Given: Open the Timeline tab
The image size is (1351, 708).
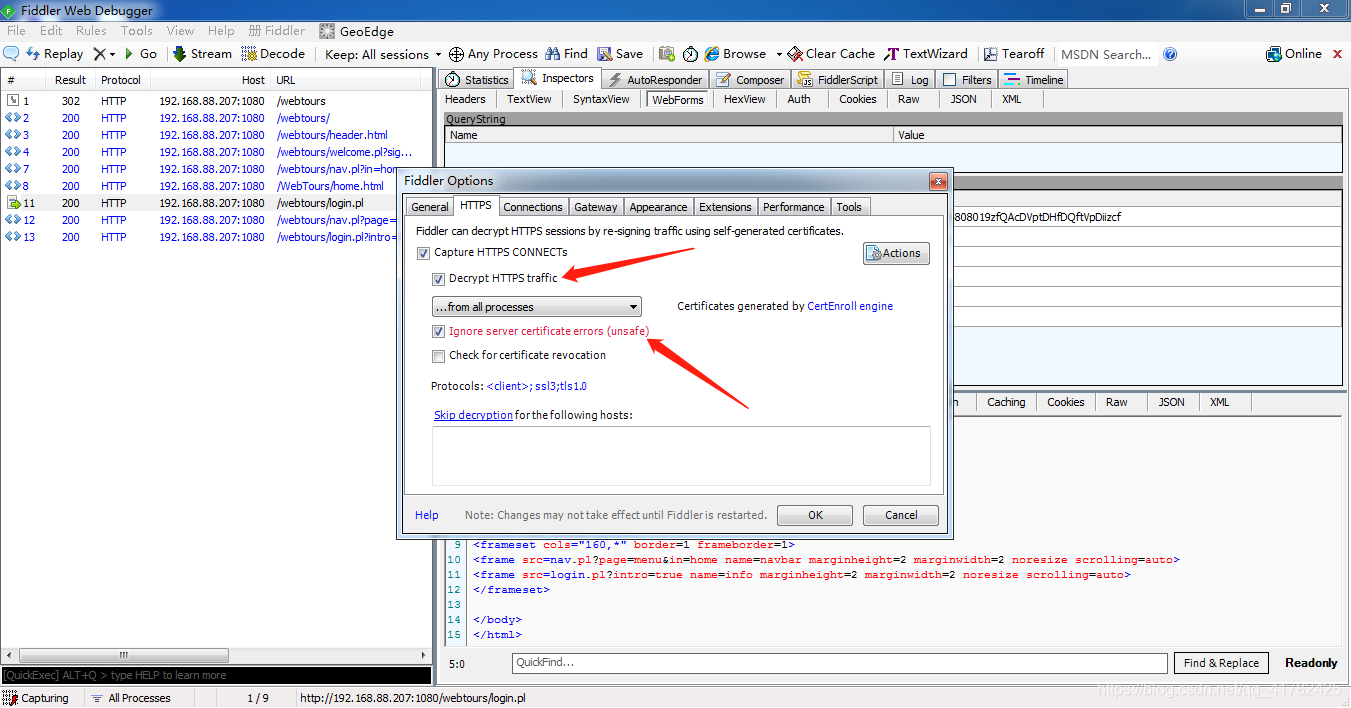Looking at the screenshot, I should 1034,80.
